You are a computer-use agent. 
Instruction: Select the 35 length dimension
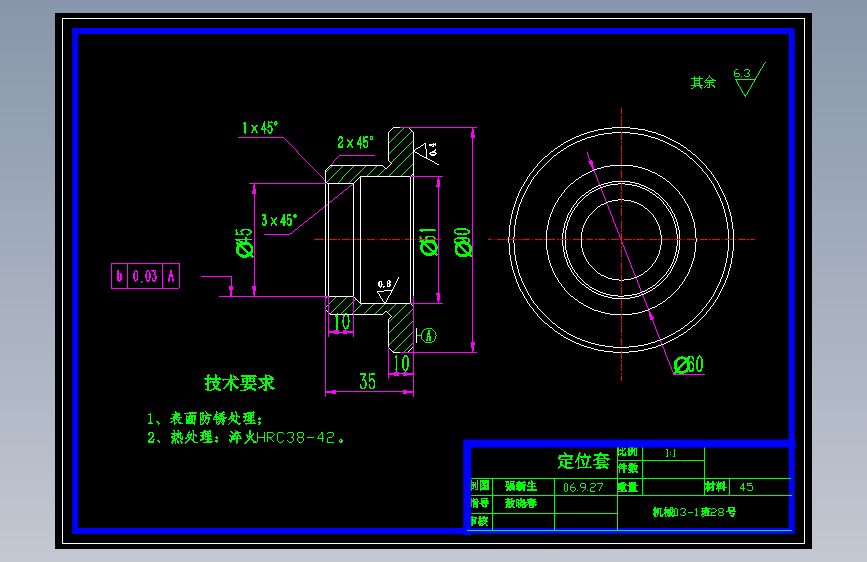pos(368,381)
